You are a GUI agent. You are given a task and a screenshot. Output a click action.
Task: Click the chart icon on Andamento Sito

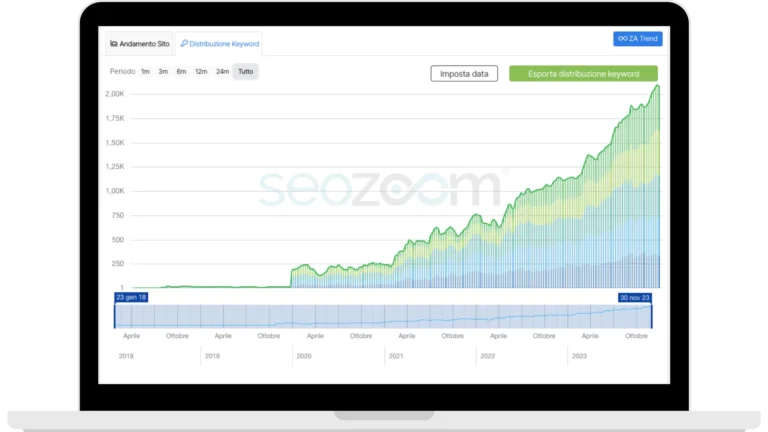click(x=114, y=44)
